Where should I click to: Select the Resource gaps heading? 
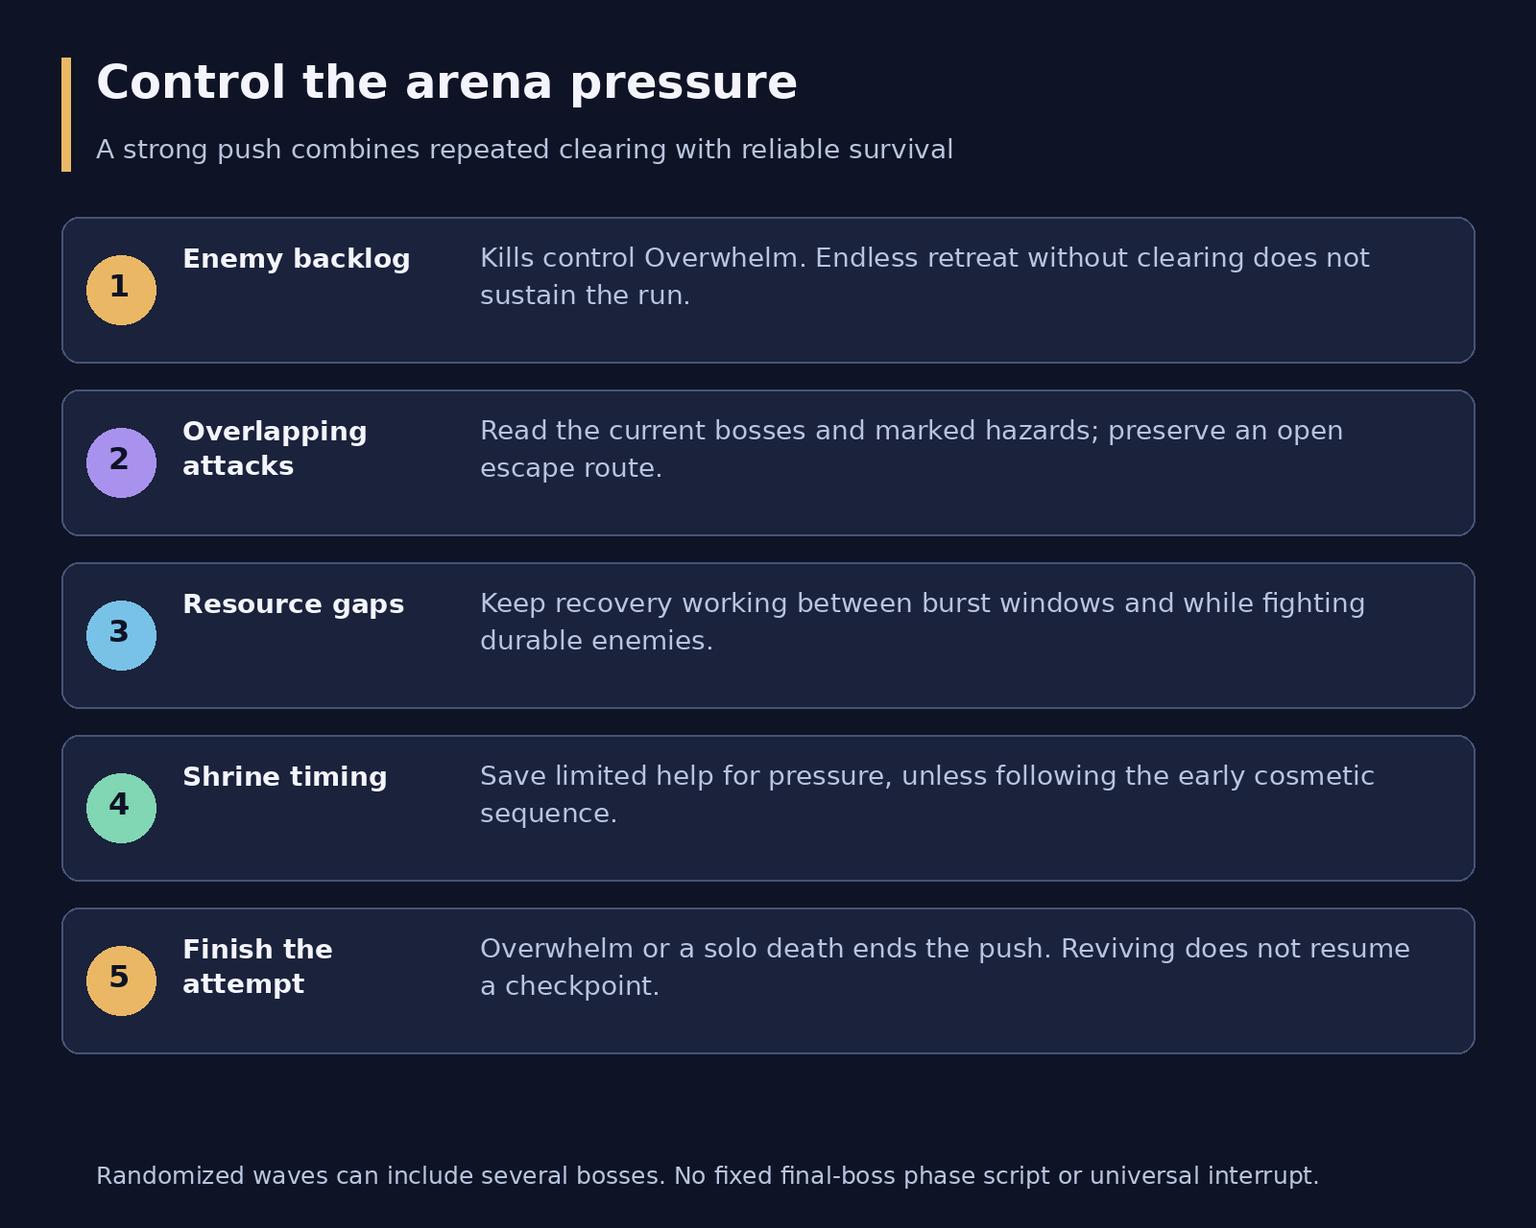[x=293, y=605]
